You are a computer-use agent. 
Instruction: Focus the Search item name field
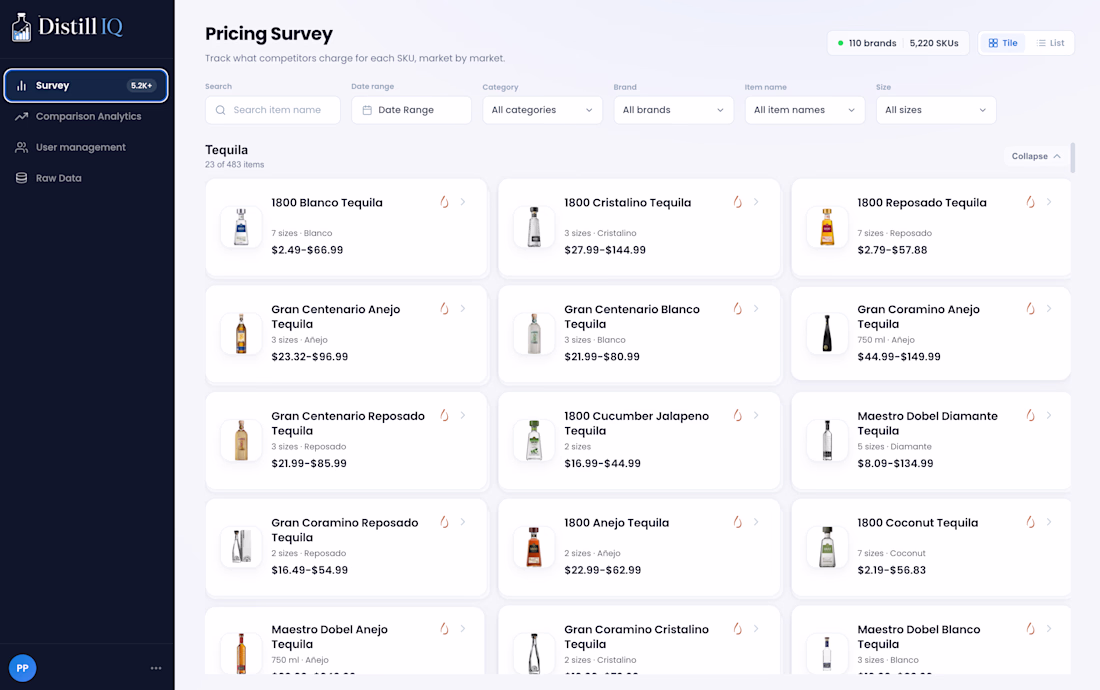click(273, 110)
